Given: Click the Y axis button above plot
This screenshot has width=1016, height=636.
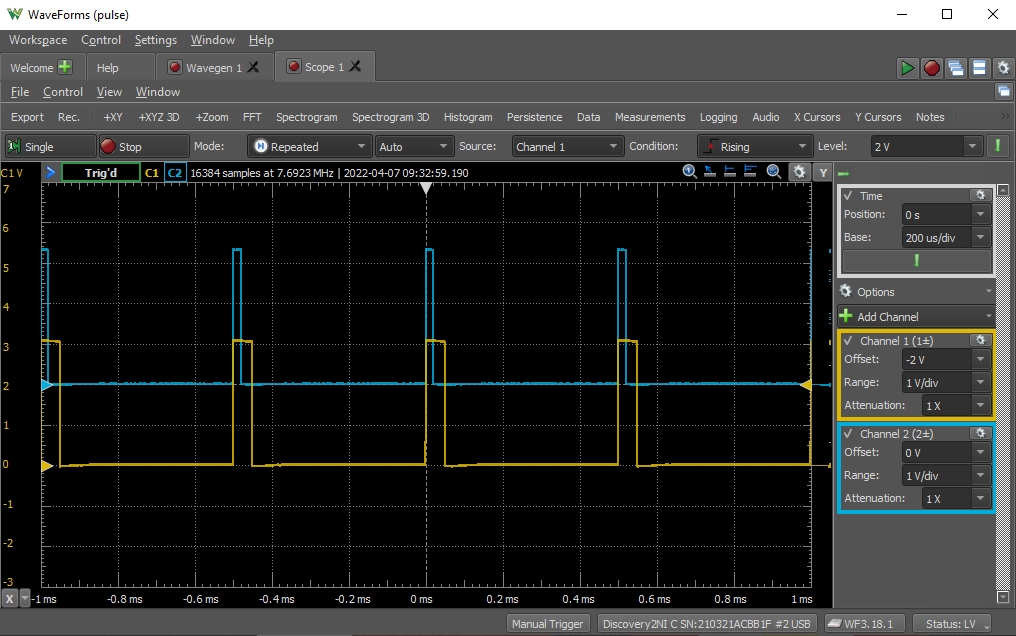Looking at the screenshot, I should click(823, 172).
